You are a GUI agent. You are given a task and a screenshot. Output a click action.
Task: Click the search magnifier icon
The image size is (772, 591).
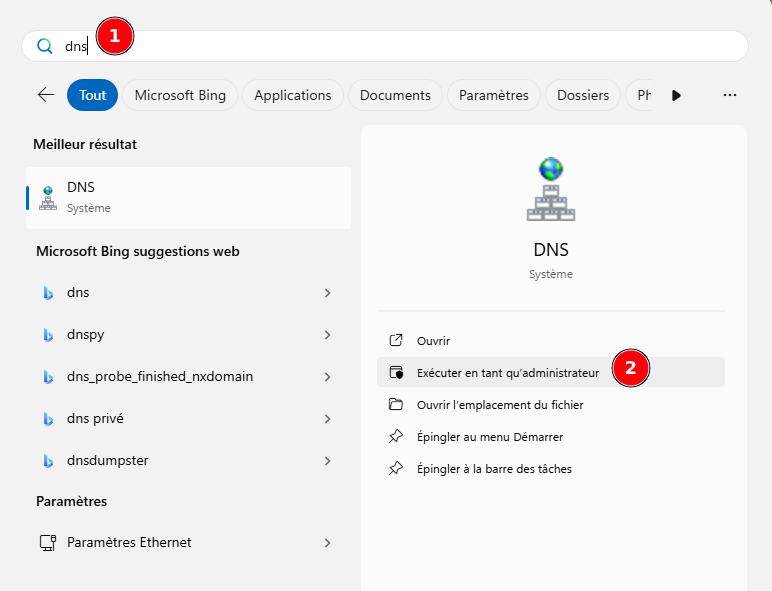point(45,46)
